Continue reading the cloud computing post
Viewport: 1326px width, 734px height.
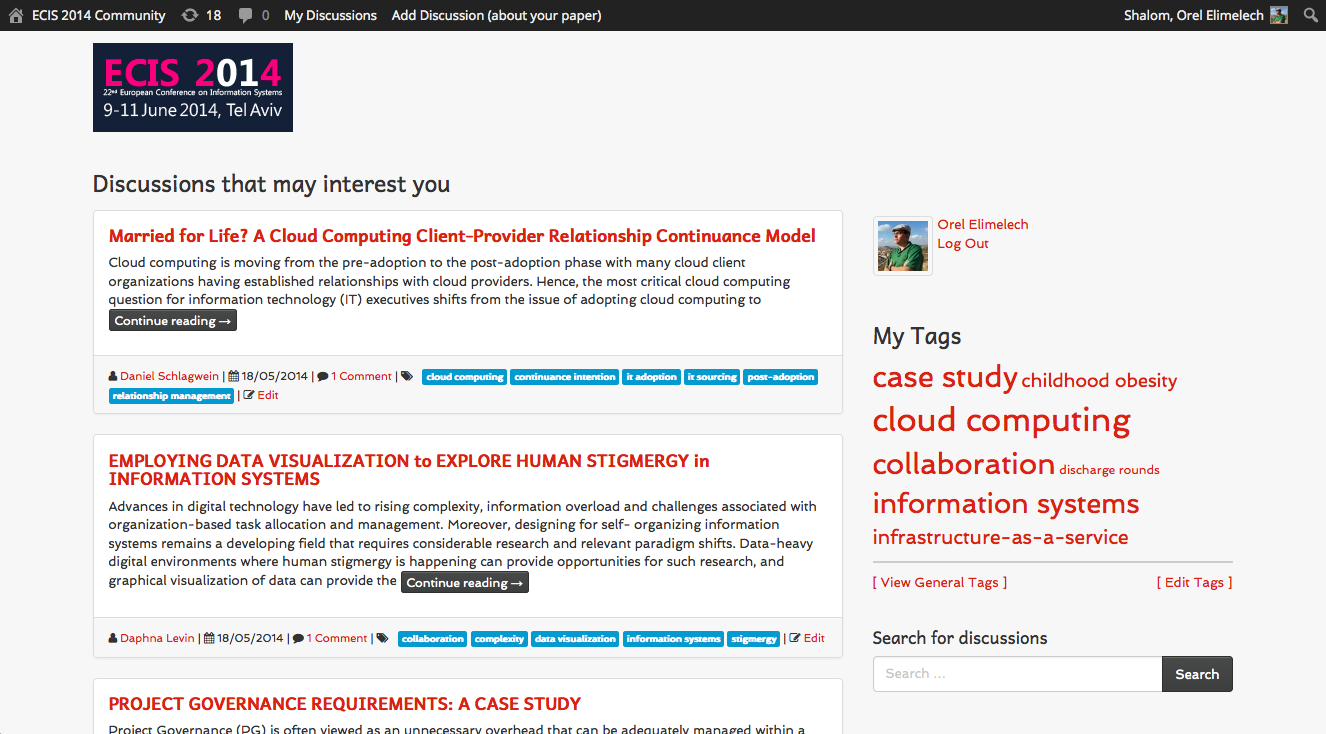coord(173,321)
